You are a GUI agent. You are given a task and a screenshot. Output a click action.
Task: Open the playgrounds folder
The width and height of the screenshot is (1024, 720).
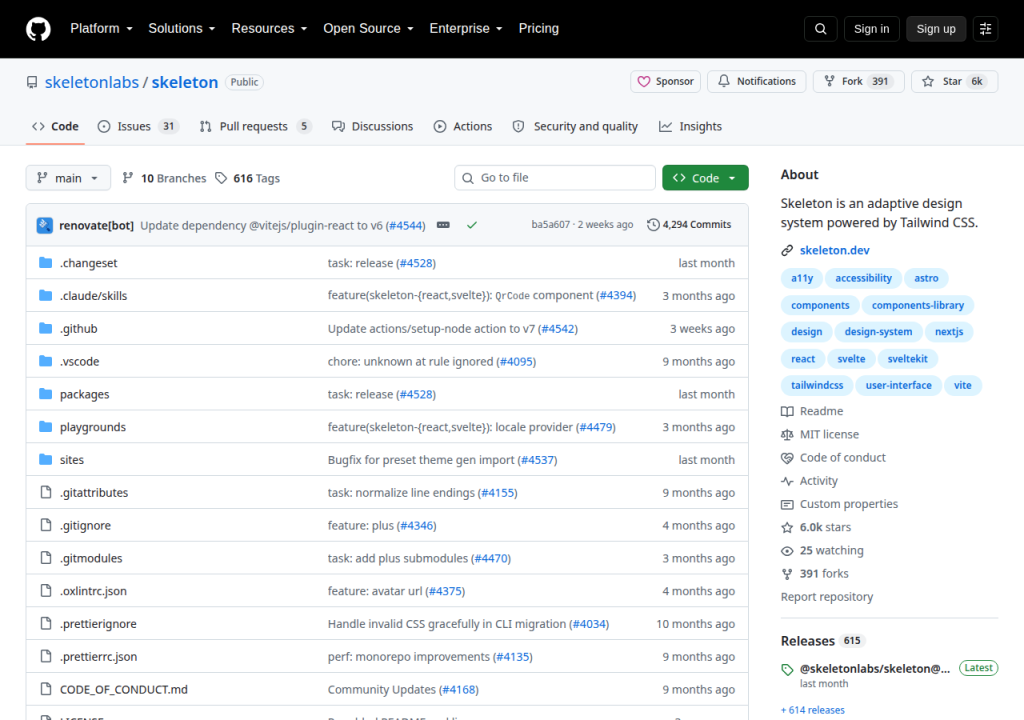(x=93, y=427)
